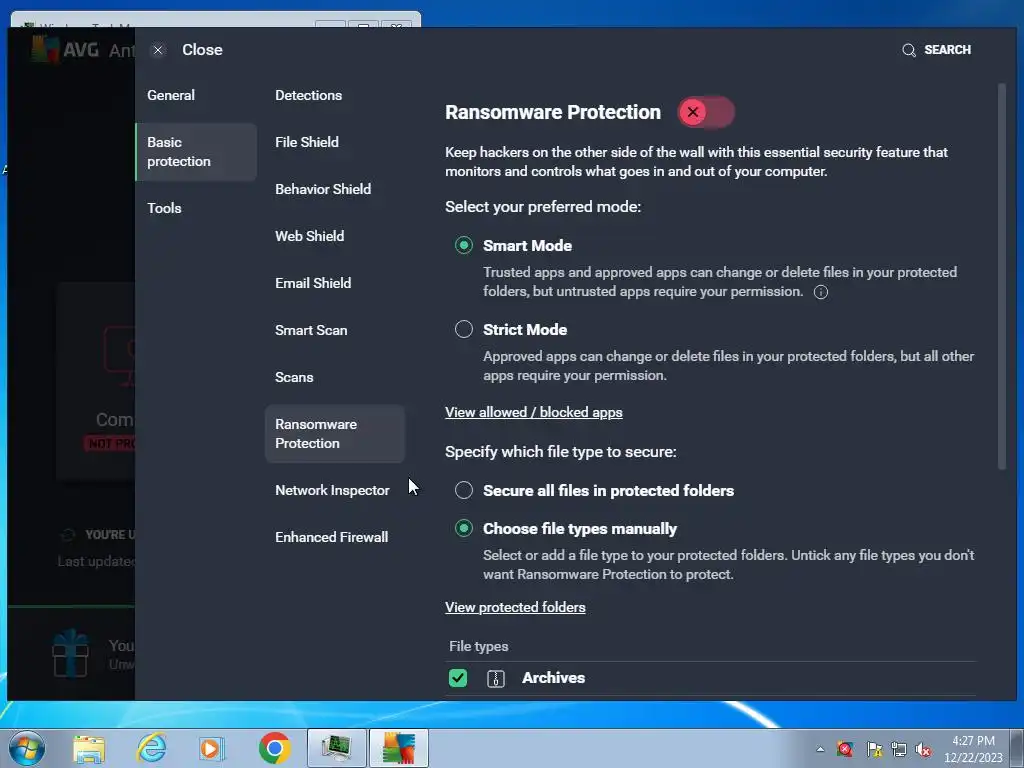Image resolution: width=1024 pixels, height=768 pixels.
Task: Click the muted volume tray icon
Action: (x=923, y=749)
